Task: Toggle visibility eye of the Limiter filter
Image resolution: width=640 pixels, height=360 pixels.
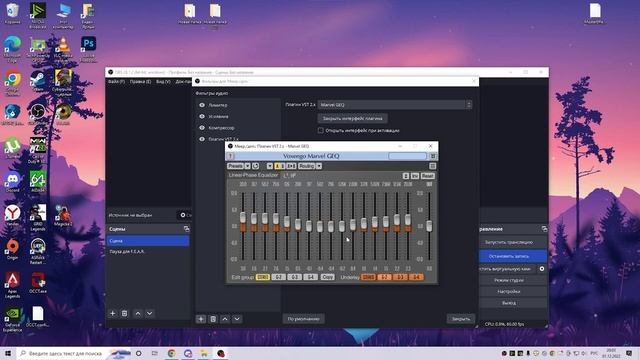Action: tap(202, 105)
